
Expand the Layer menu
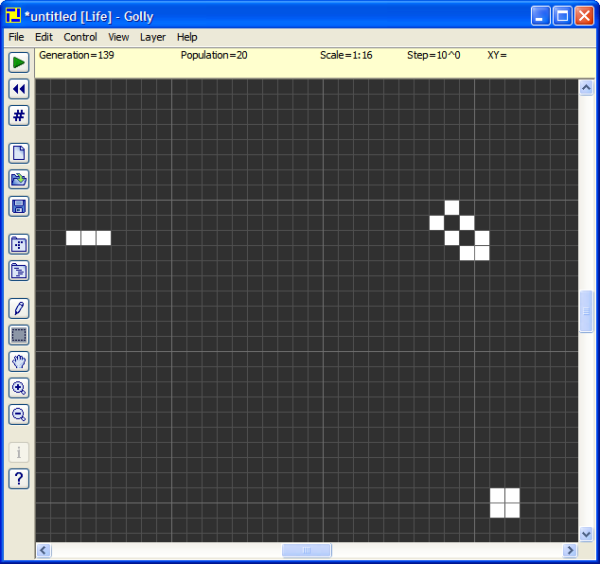153,37
